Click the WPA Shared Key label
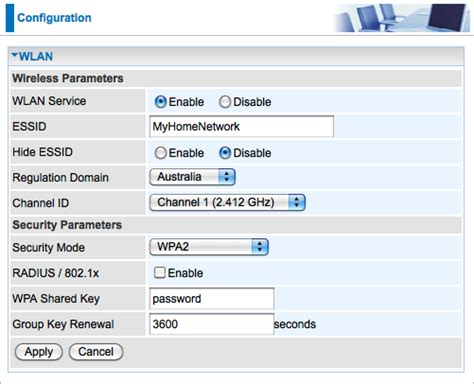 coord(56,299)
